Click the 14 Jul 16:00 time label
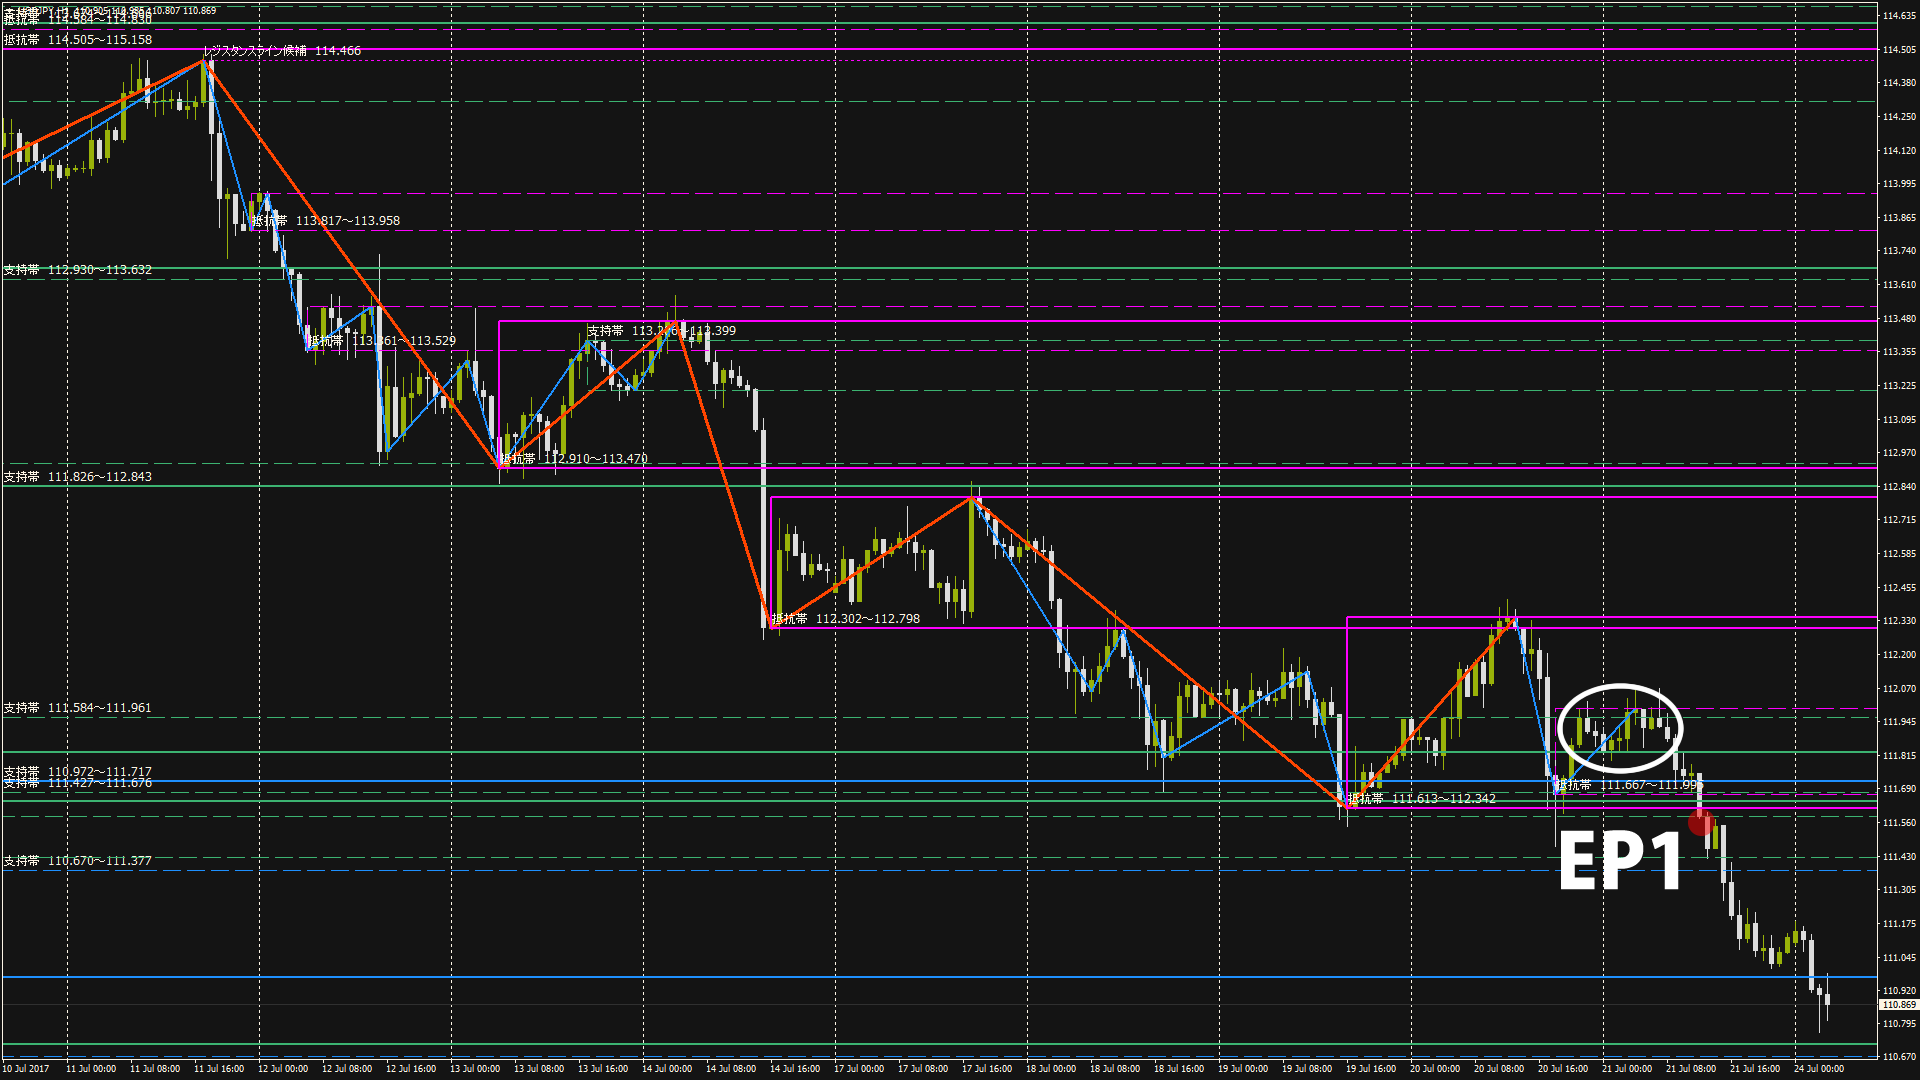1920x1080 pixels. coord(795,1069)
